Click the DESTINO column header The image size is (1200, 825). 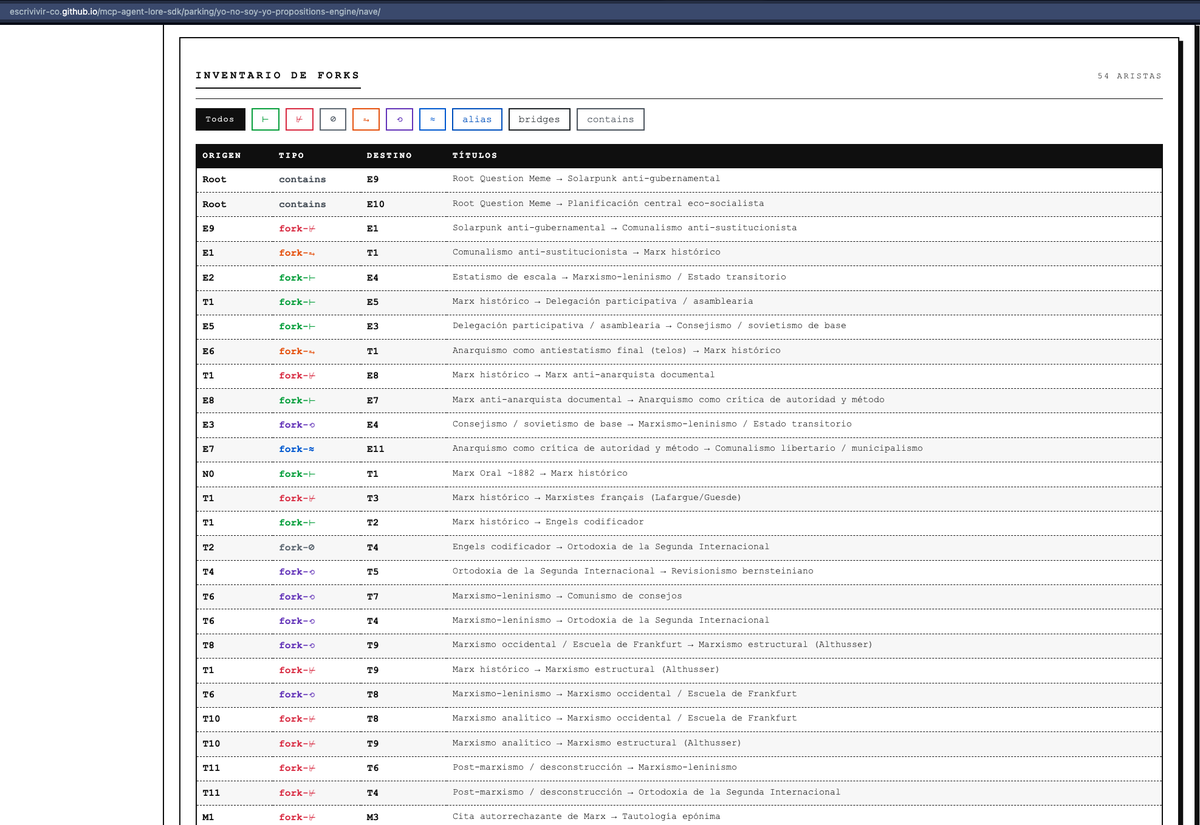[x=390, y=156]
